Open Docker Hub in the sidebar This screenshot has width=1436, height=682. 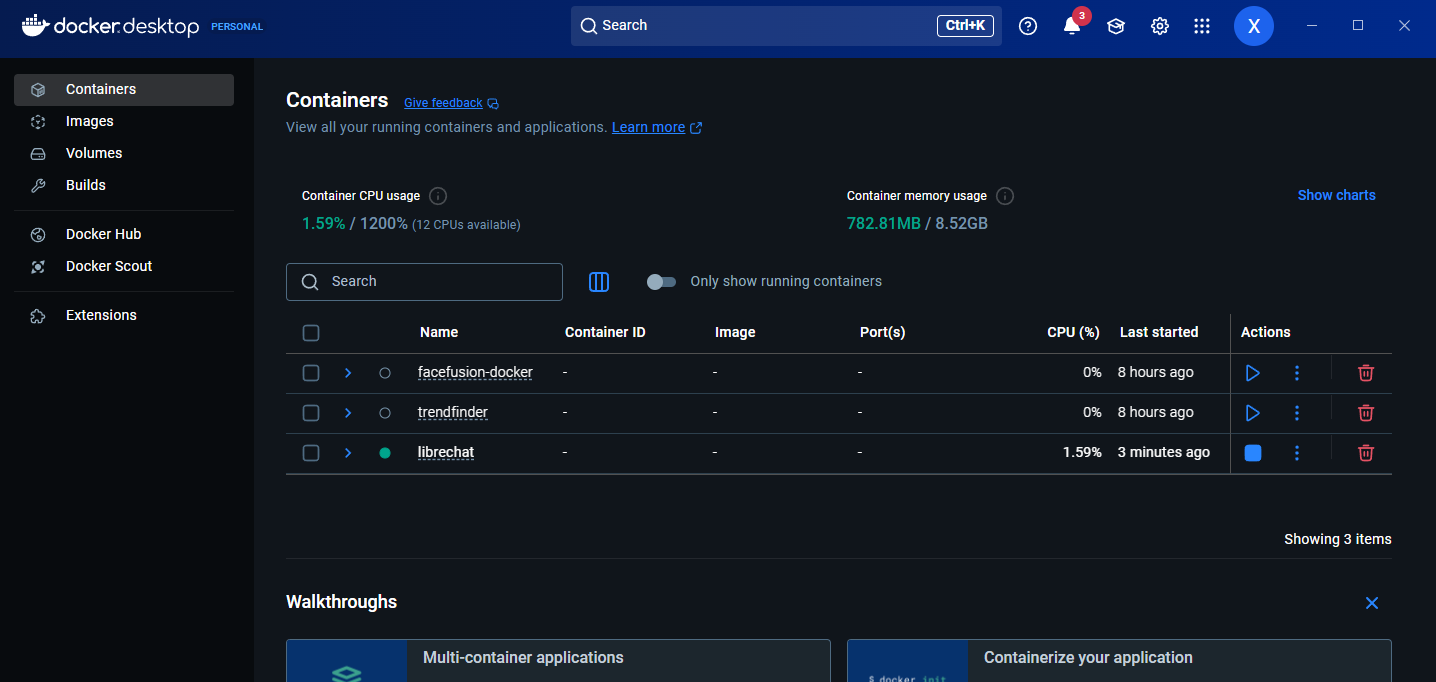124,235
